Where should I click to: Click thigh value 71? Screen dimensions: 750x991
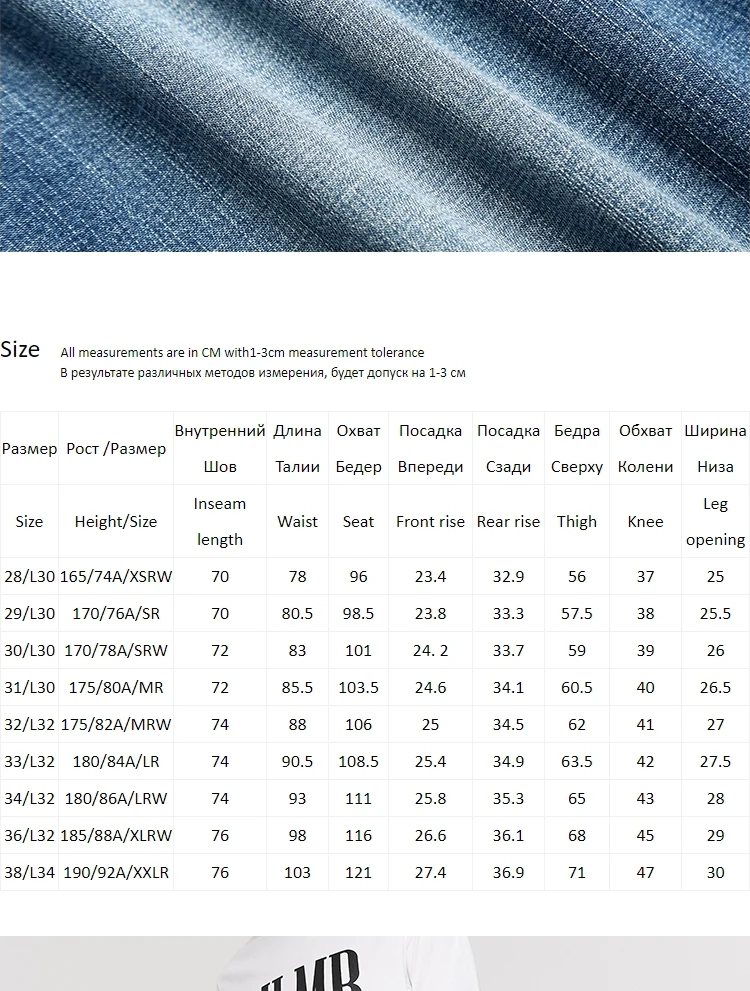(577, 872)
